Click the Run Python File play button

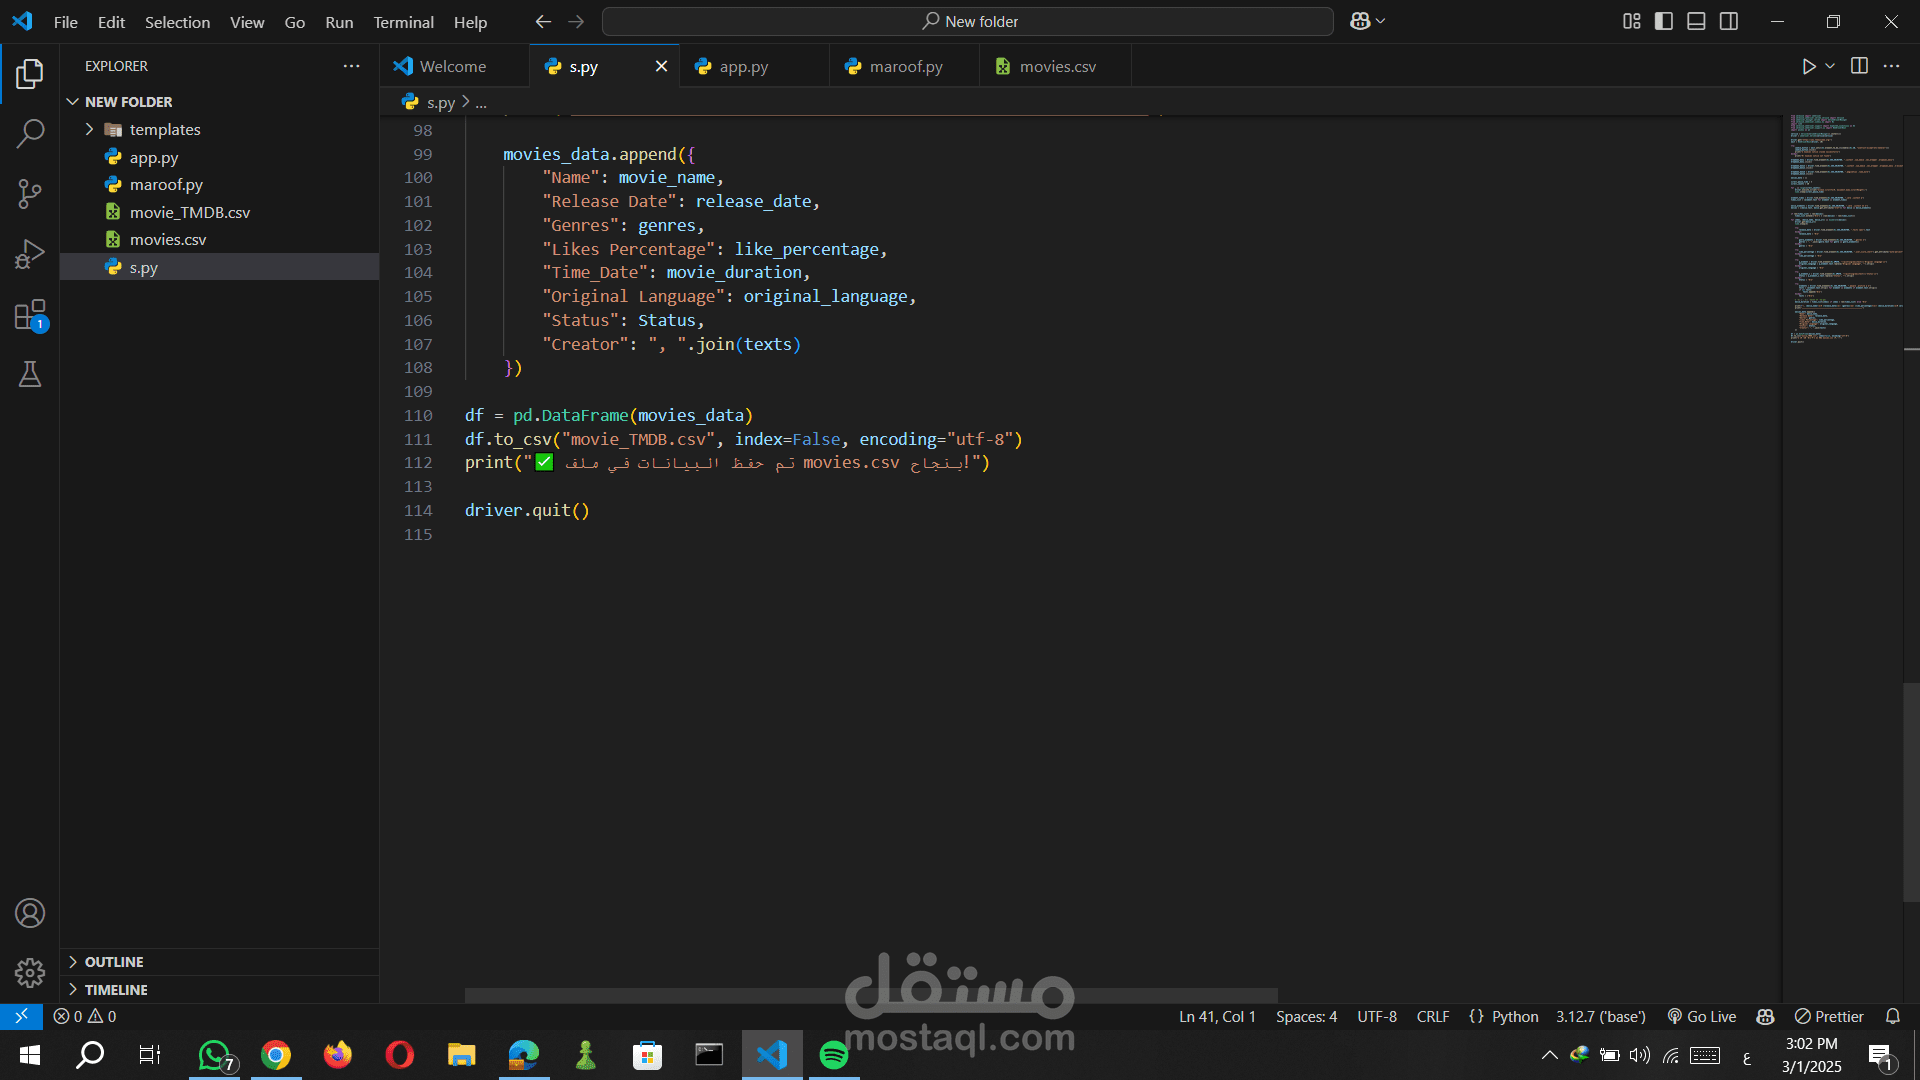[1808, 66]
